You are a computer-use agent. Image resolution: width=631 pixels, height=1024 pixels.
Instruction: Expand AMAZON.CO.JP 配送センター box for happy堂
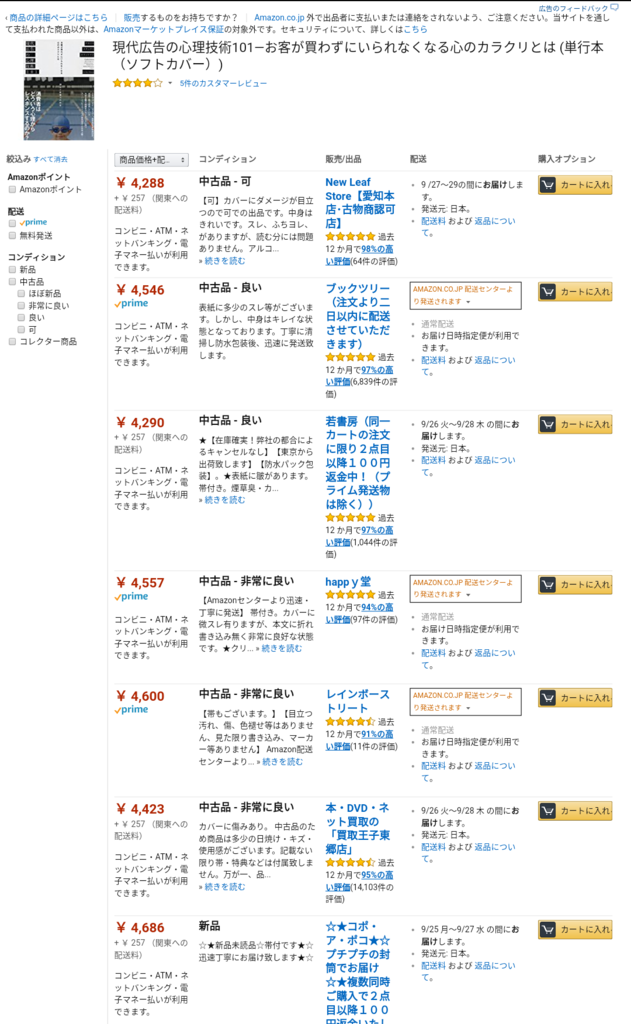(x=465, y=588)
